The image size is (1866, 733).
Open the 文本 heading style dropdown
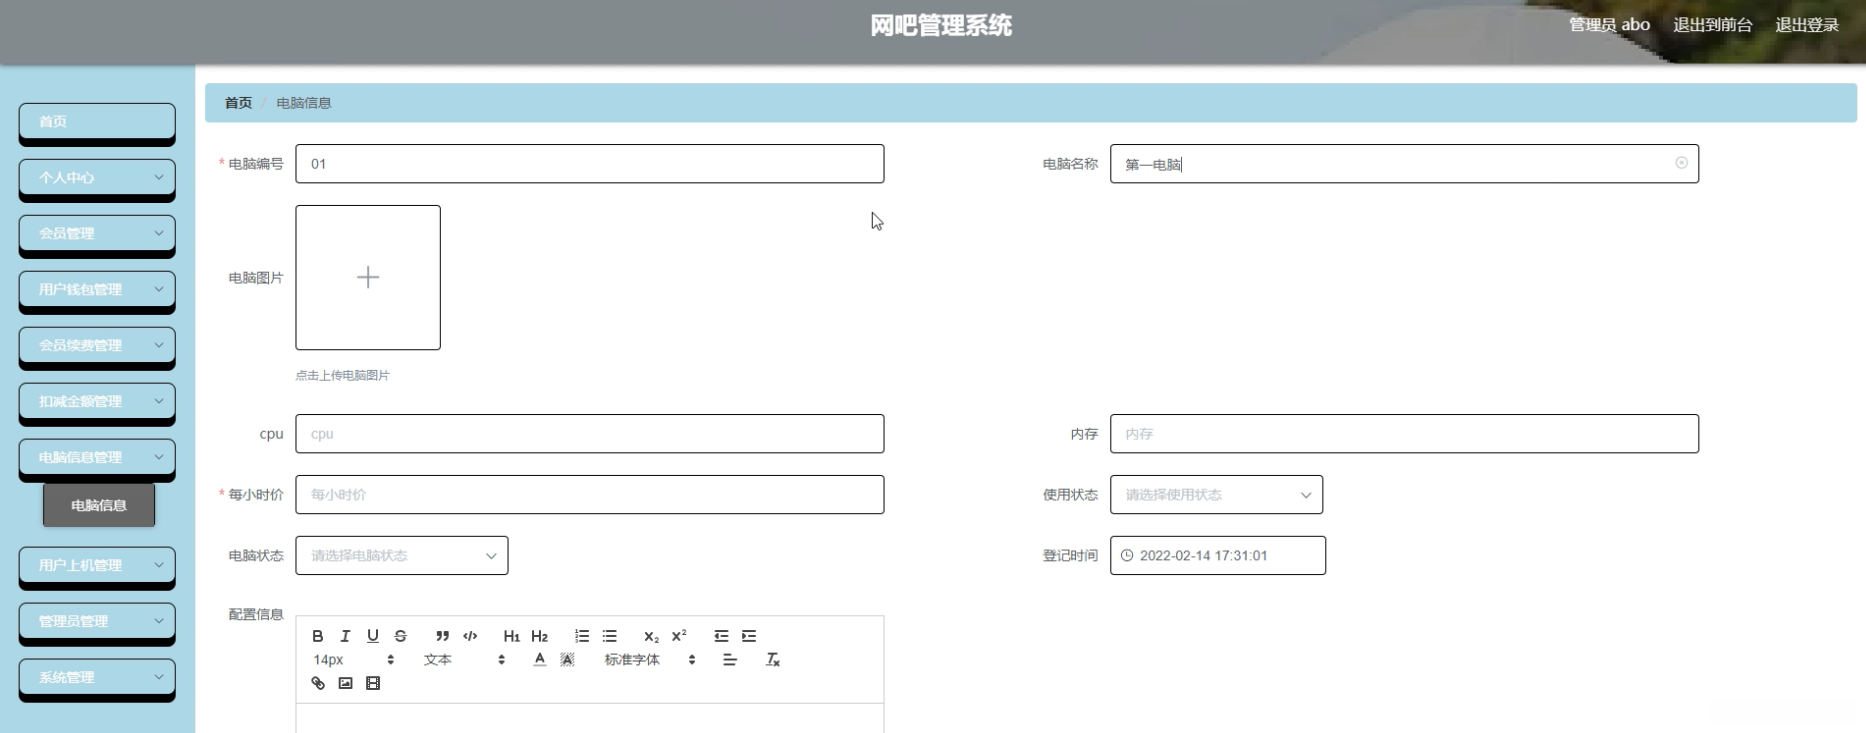coord(464,660)
